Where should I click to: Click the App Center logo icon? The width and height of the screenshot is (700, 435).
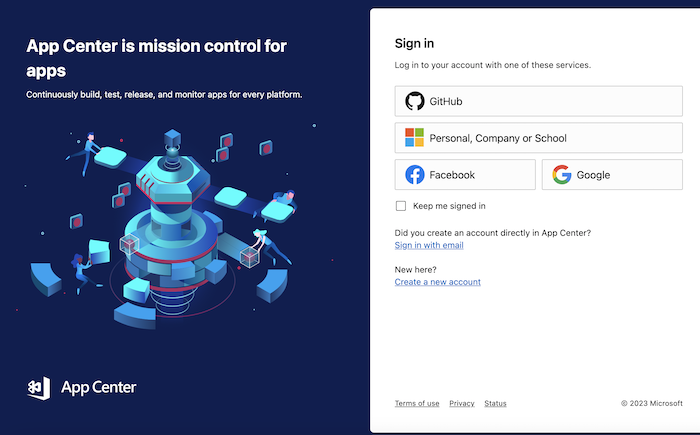tap(39, 388)
